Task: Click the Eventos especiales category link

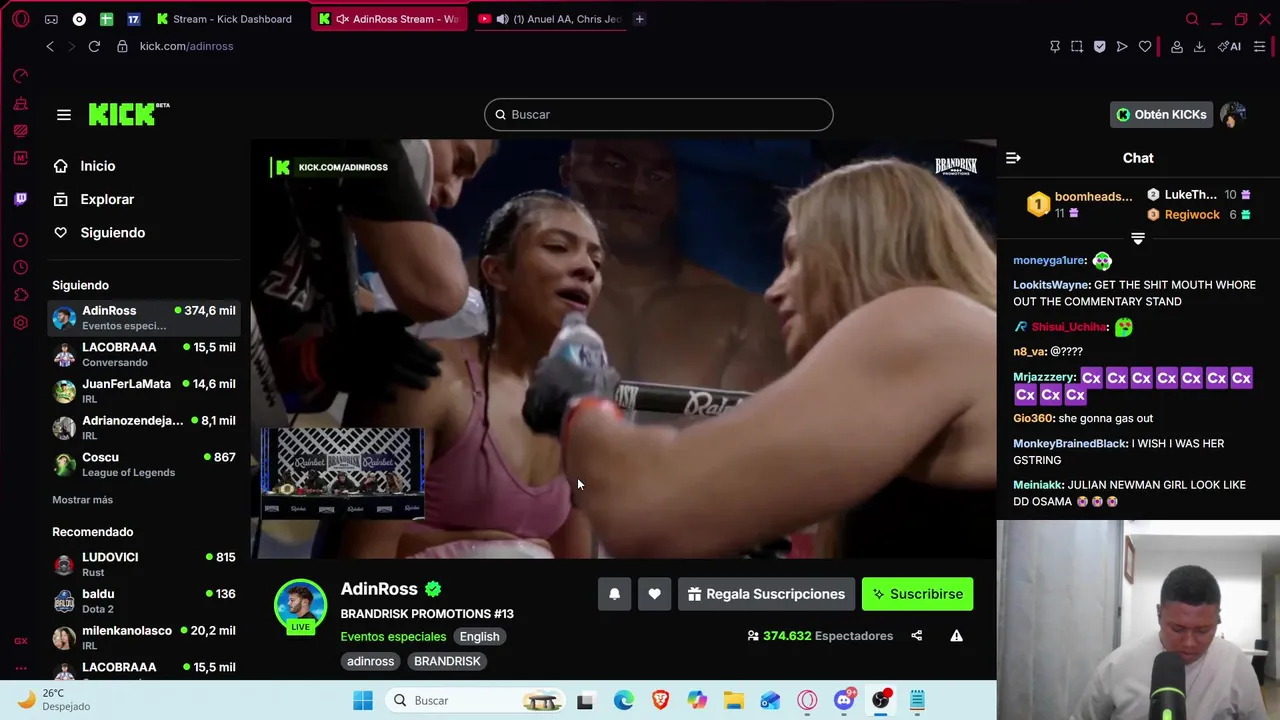Action: (x=393, y=637)
